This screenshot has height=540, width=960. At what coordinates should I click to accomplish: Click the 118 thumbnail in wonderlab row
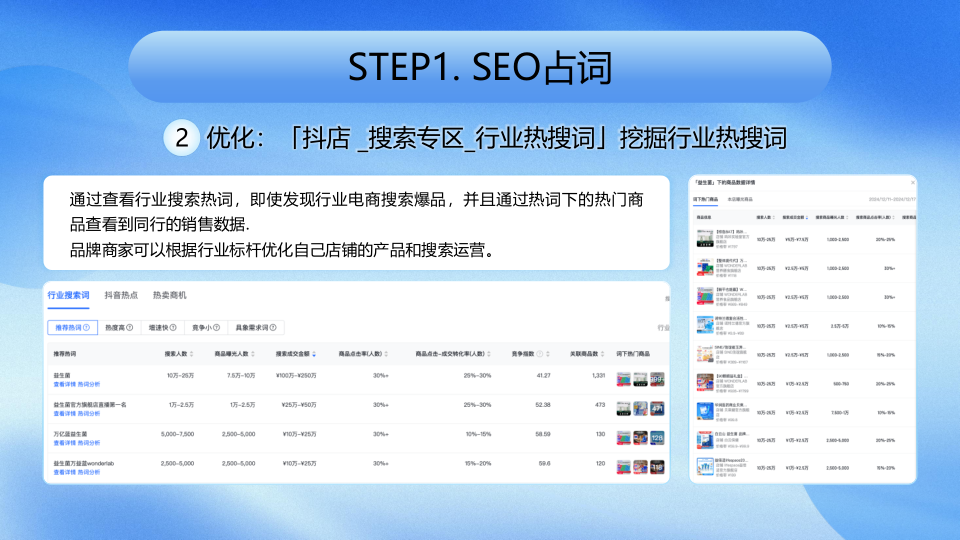point(657,468)
